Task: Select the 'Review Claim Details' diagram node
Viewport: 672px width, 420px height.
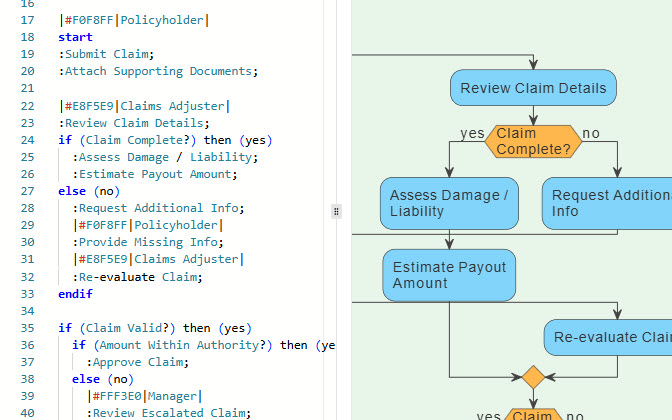Action: coord(533,88)
